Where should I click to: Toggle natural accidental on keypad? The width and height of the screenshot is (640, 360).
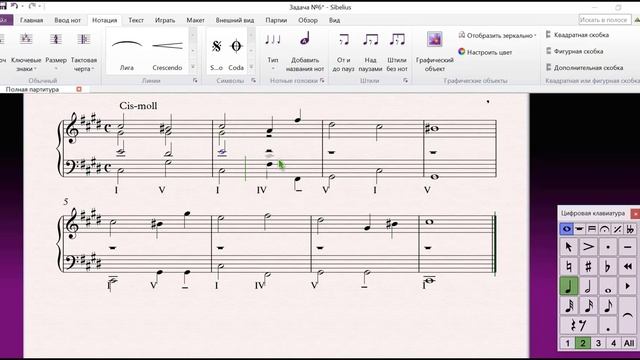(569, 267)
